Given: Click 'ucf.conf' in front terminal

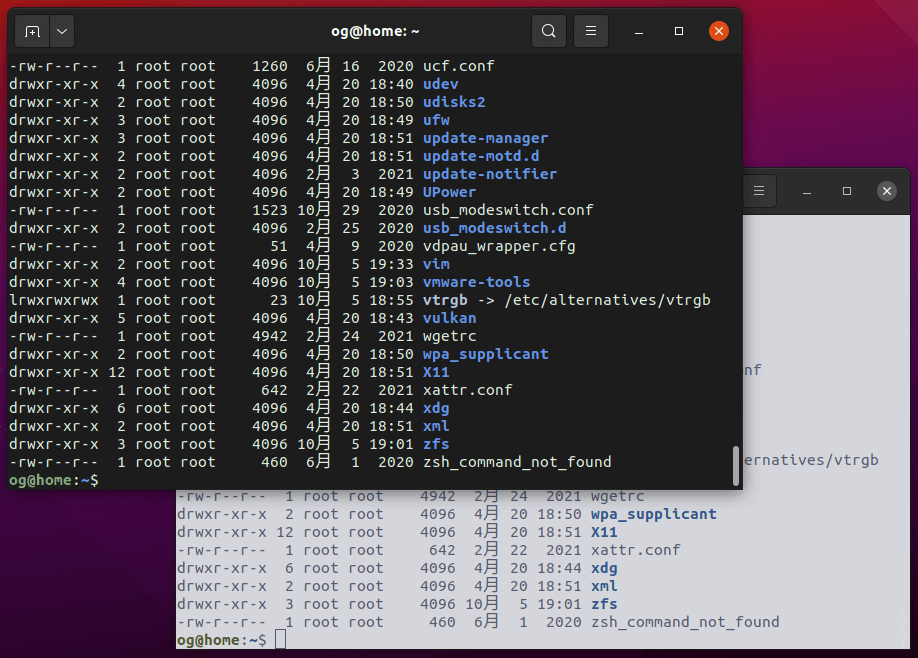Looking at the screenshot, I should click(458, 66).
